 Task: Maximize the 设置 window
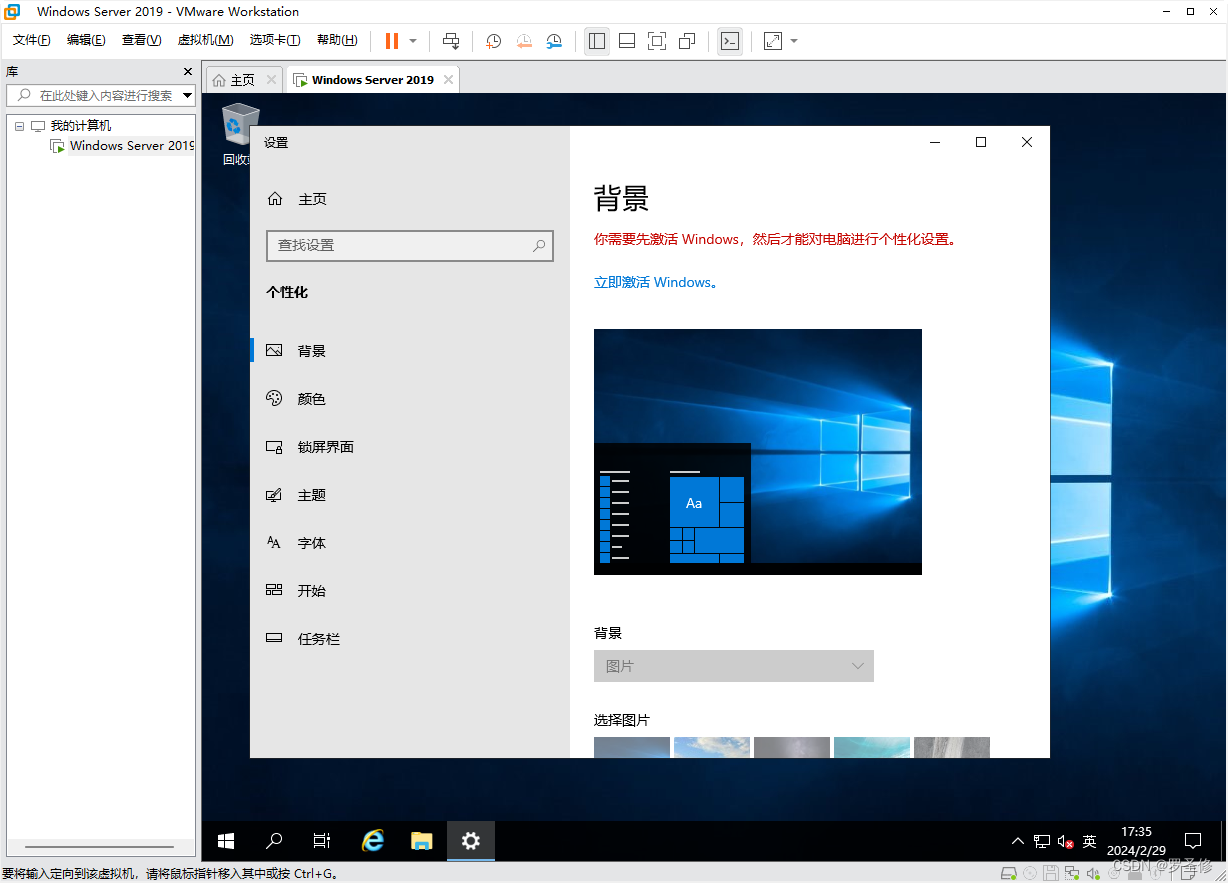tap(981, 142)
